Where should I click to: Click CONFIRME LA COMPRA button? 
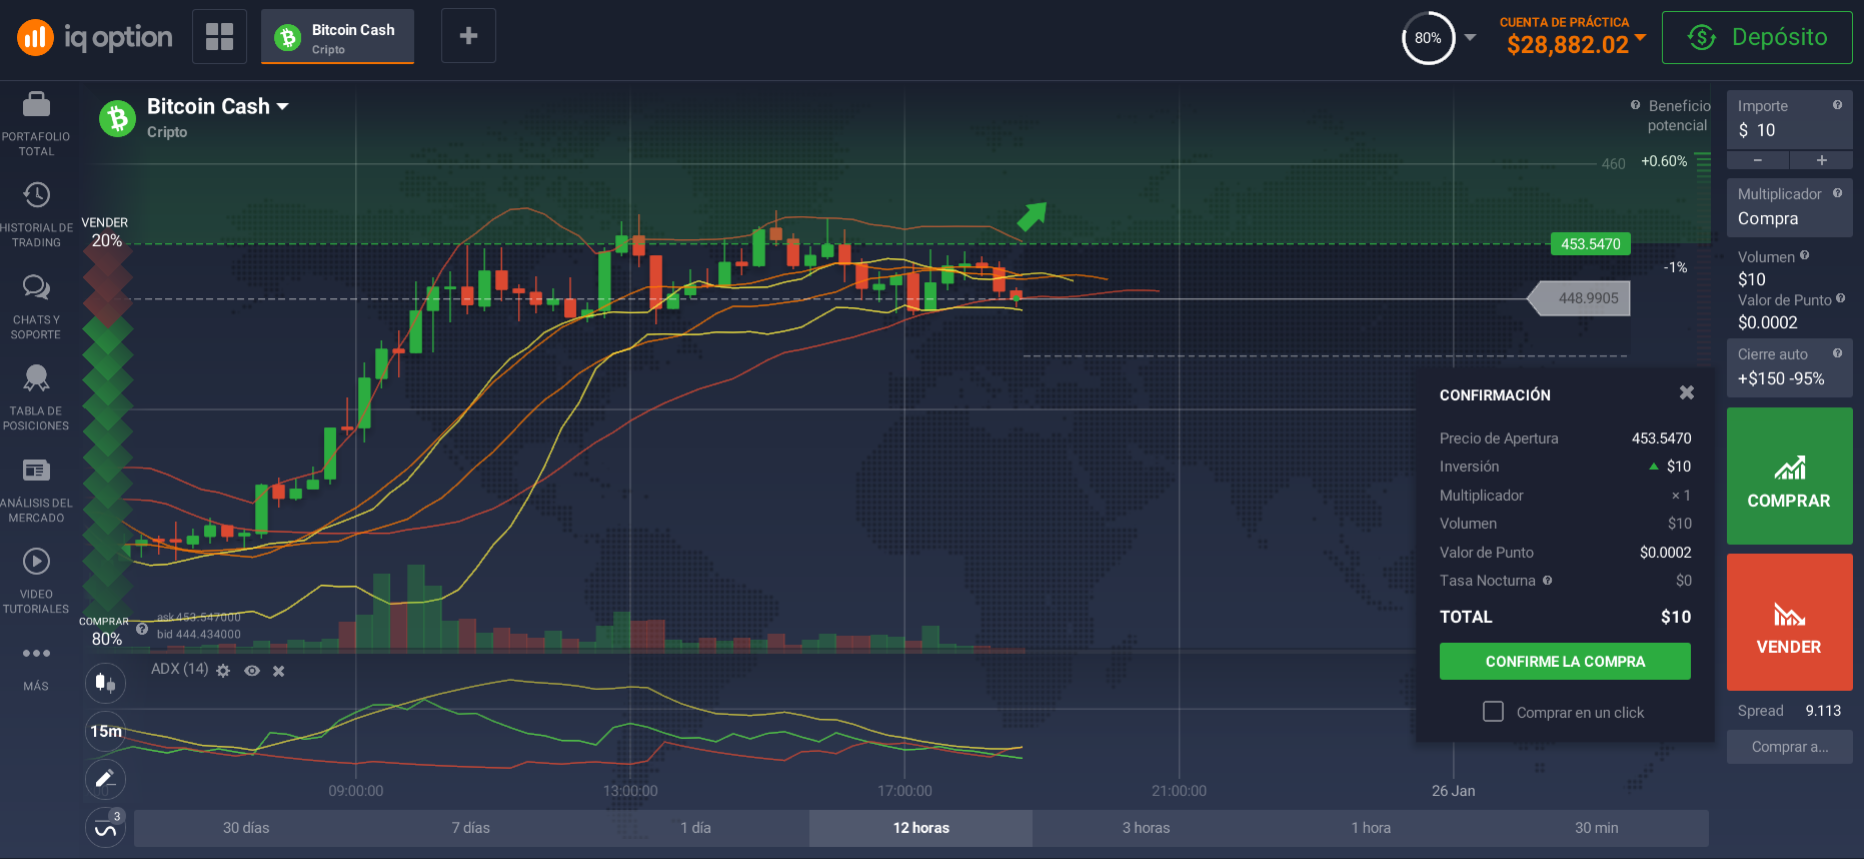click(x=1565, y=661)
